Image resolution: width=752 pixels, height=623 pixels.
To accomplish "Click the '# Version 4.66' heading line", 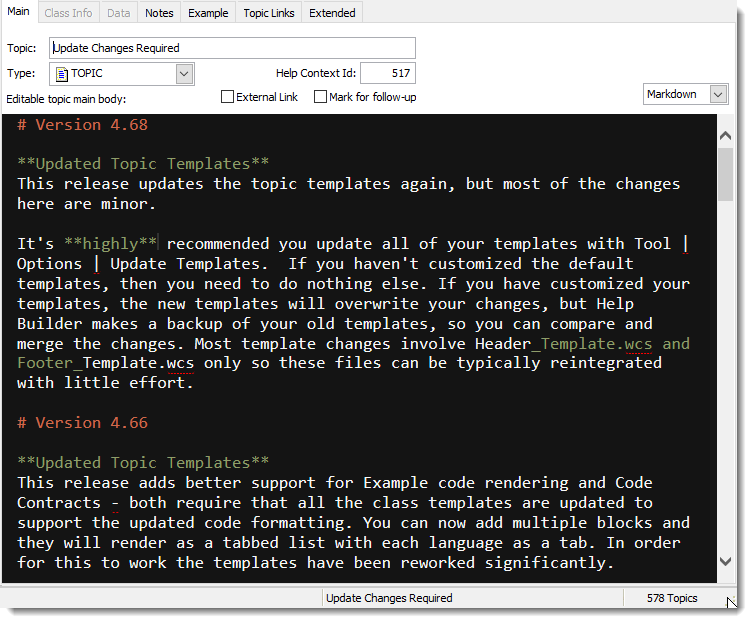I will coord(82,423).
